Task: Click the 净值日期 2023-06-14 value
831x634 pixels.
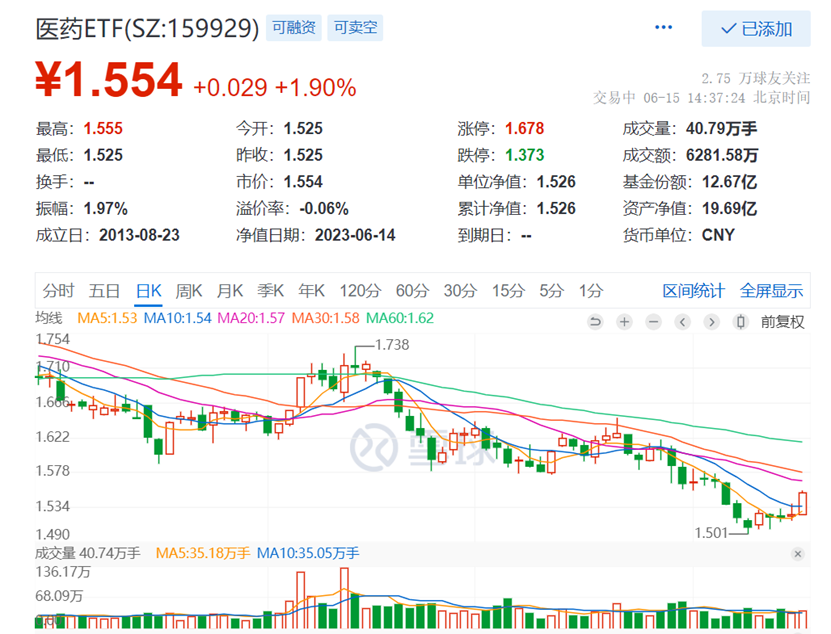Action: tap(355, 235)
